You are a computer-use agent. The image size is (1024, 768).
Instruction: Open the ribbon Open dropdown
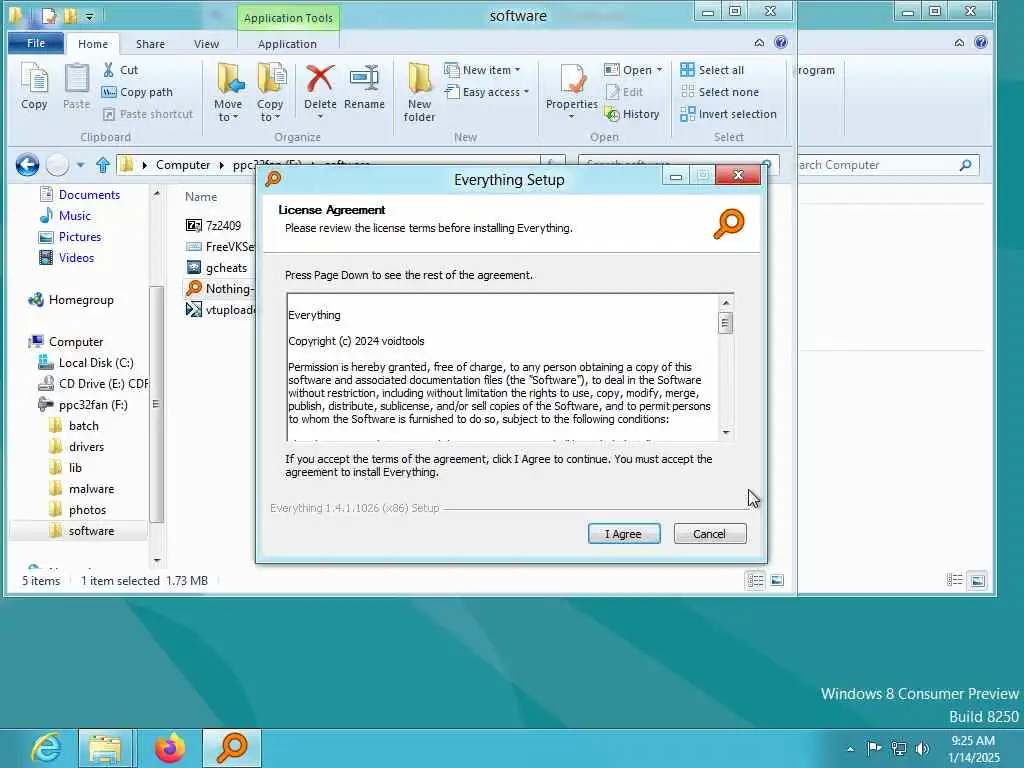click(633, 70)
